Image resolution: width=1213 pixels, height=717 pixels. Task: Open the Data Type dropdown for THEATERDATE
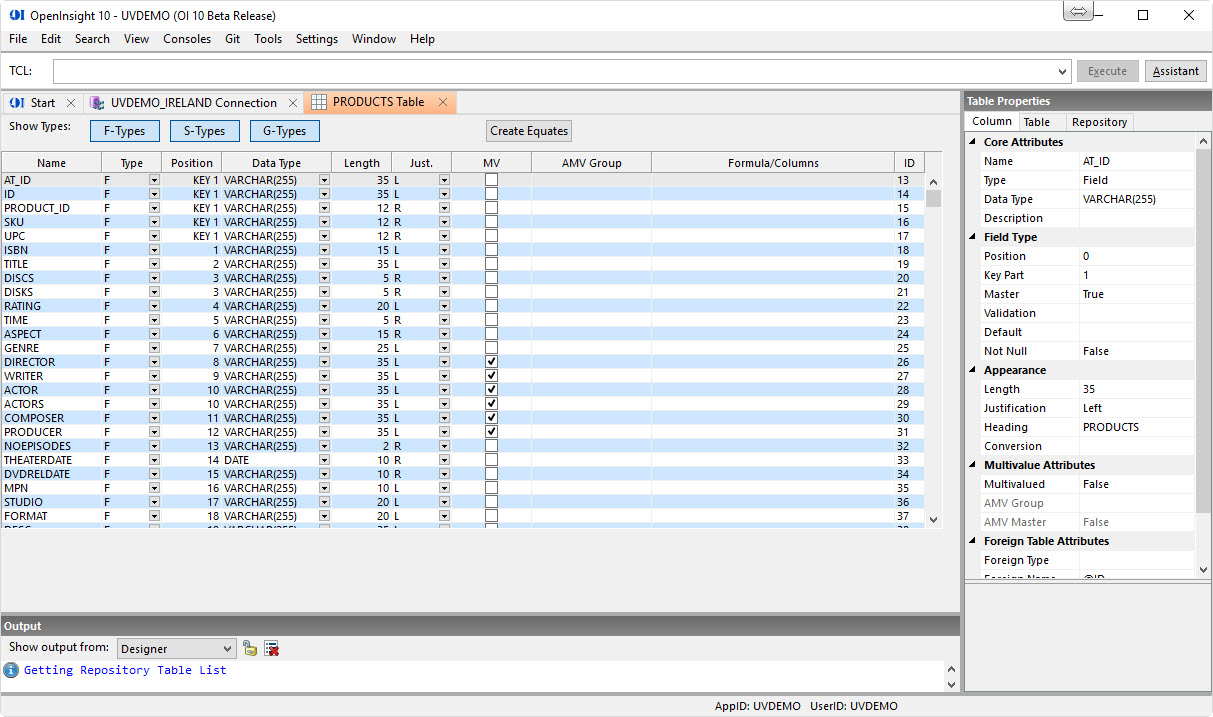point(324,460)
